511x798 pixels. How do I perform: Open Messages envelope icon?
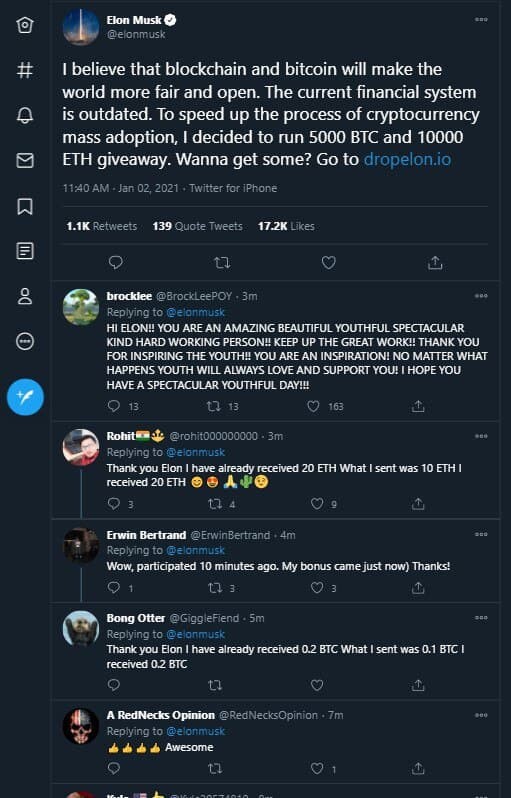(x=25, y=160)
